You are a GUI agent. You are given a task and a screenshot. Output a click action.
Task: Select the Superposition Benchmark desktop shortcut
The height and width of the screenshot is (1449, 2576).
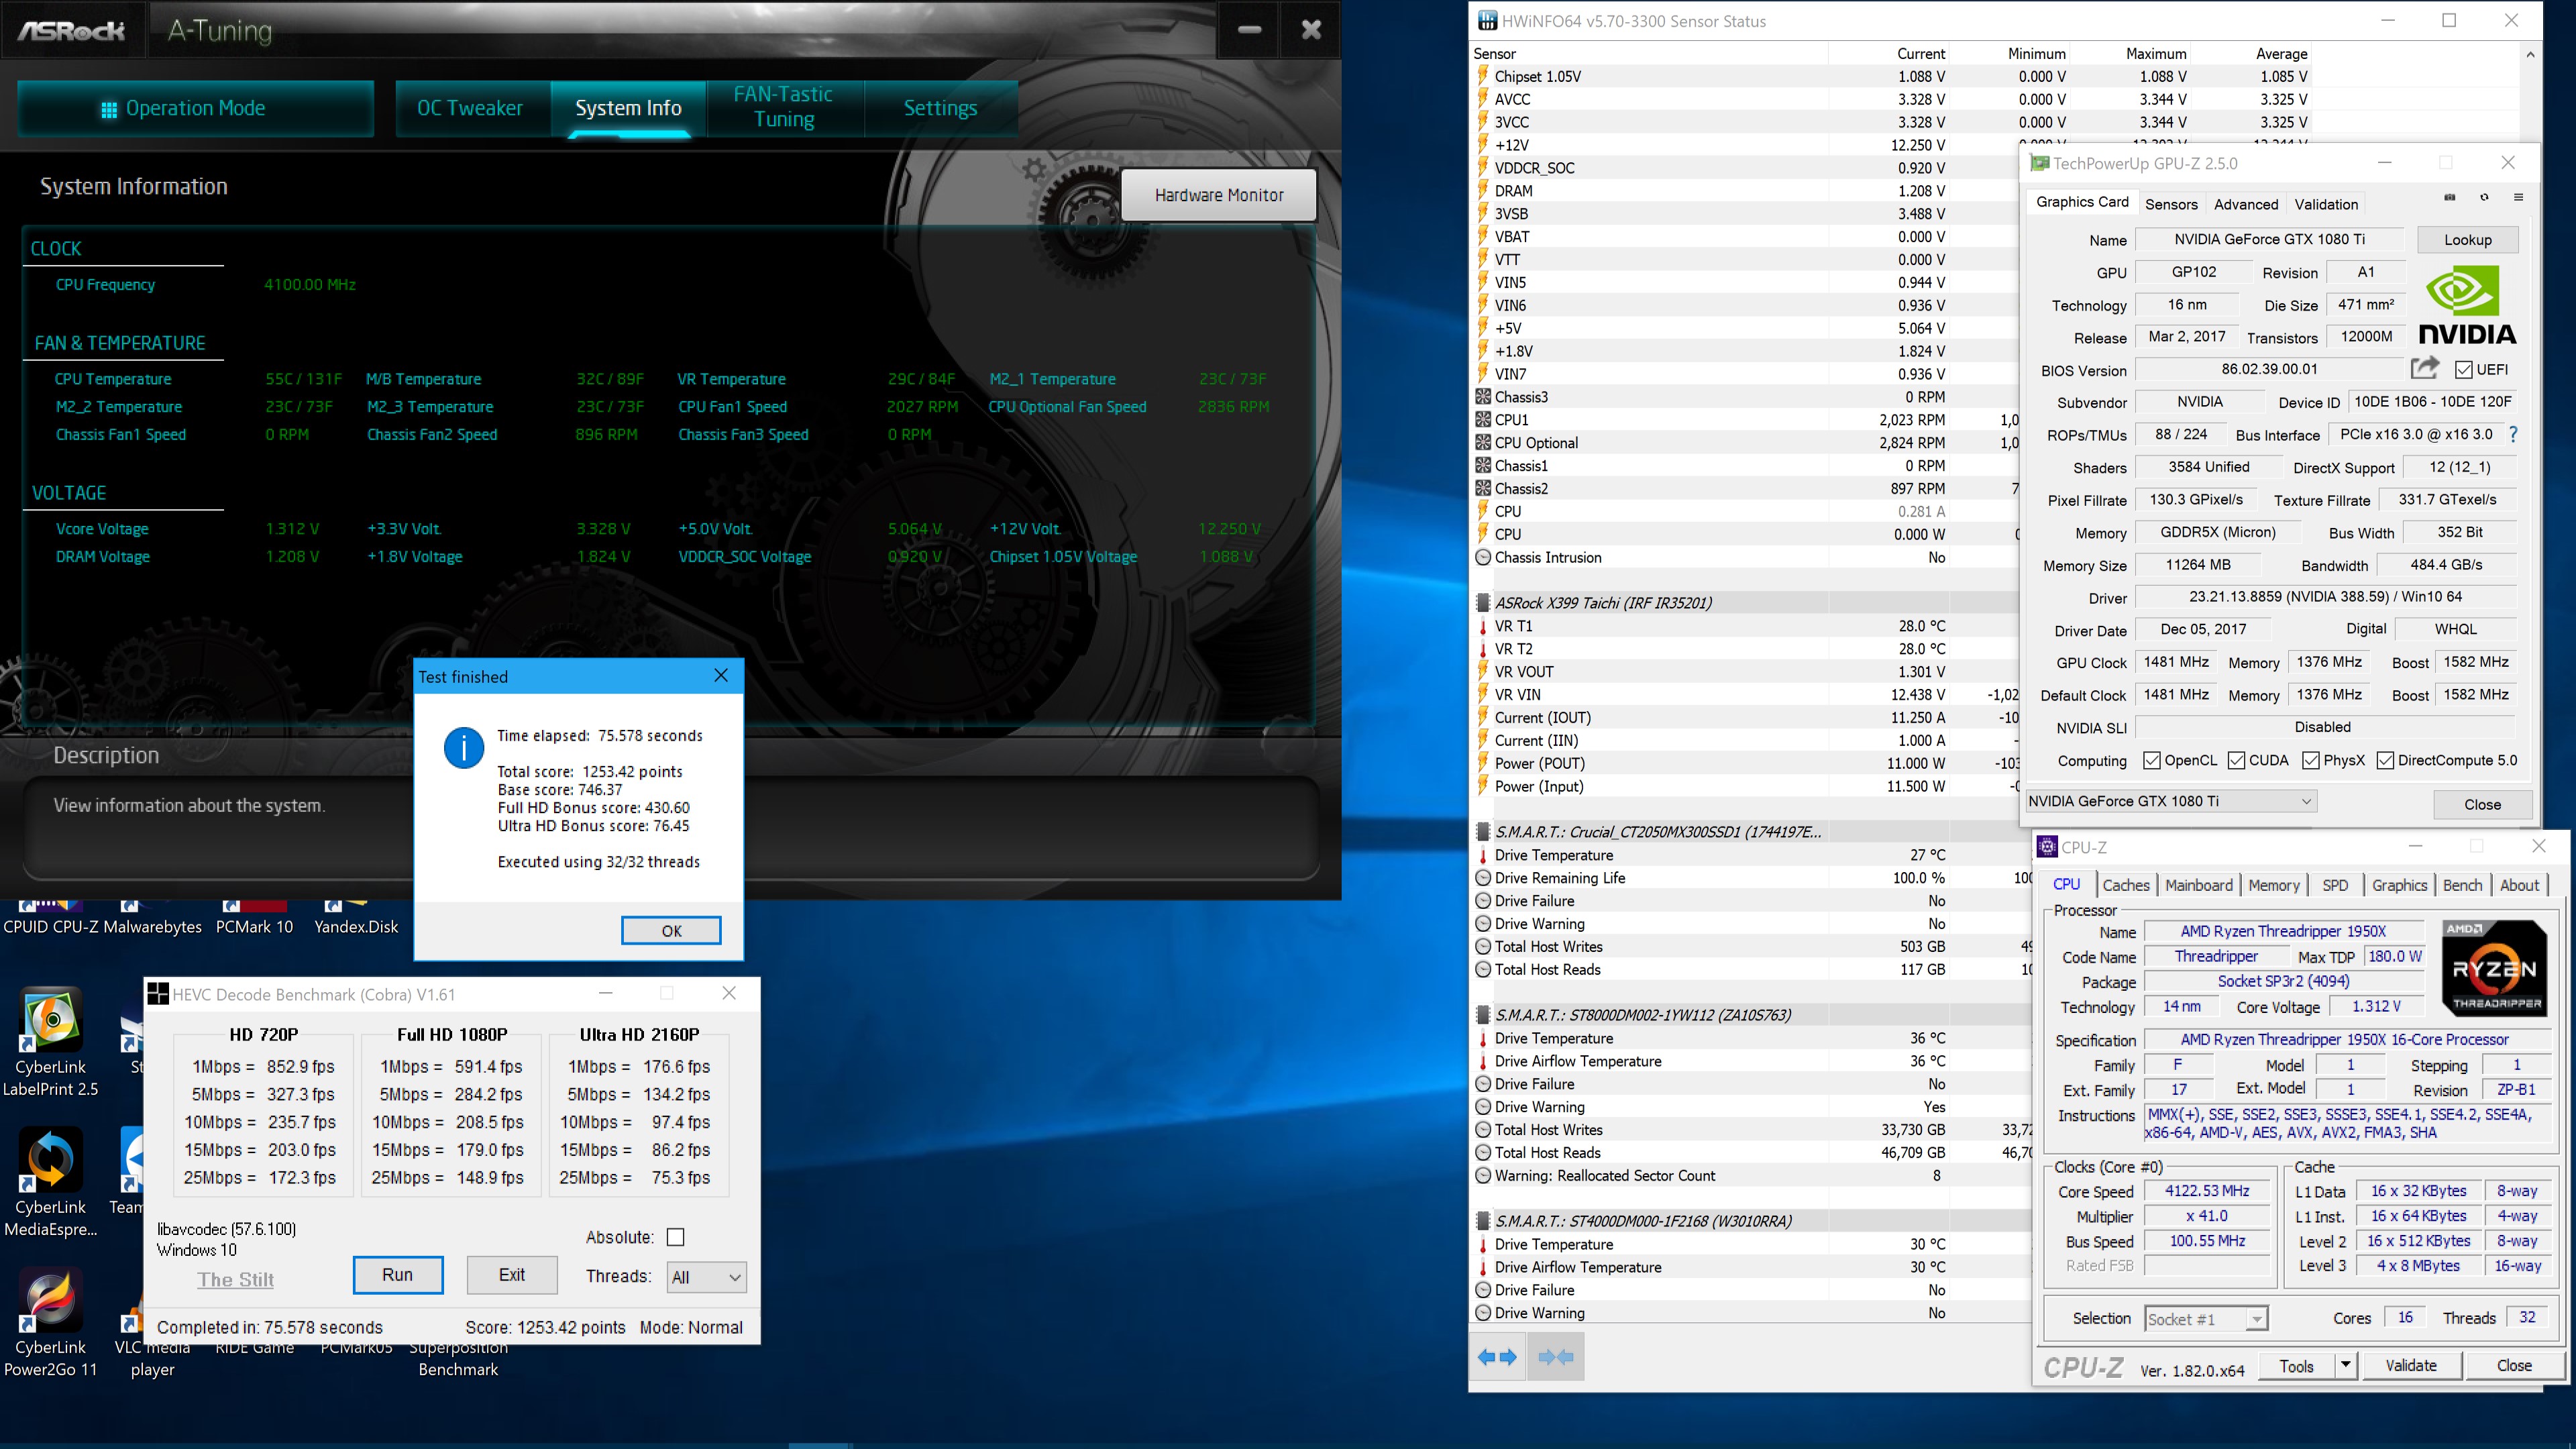[x=458, y=1358]
